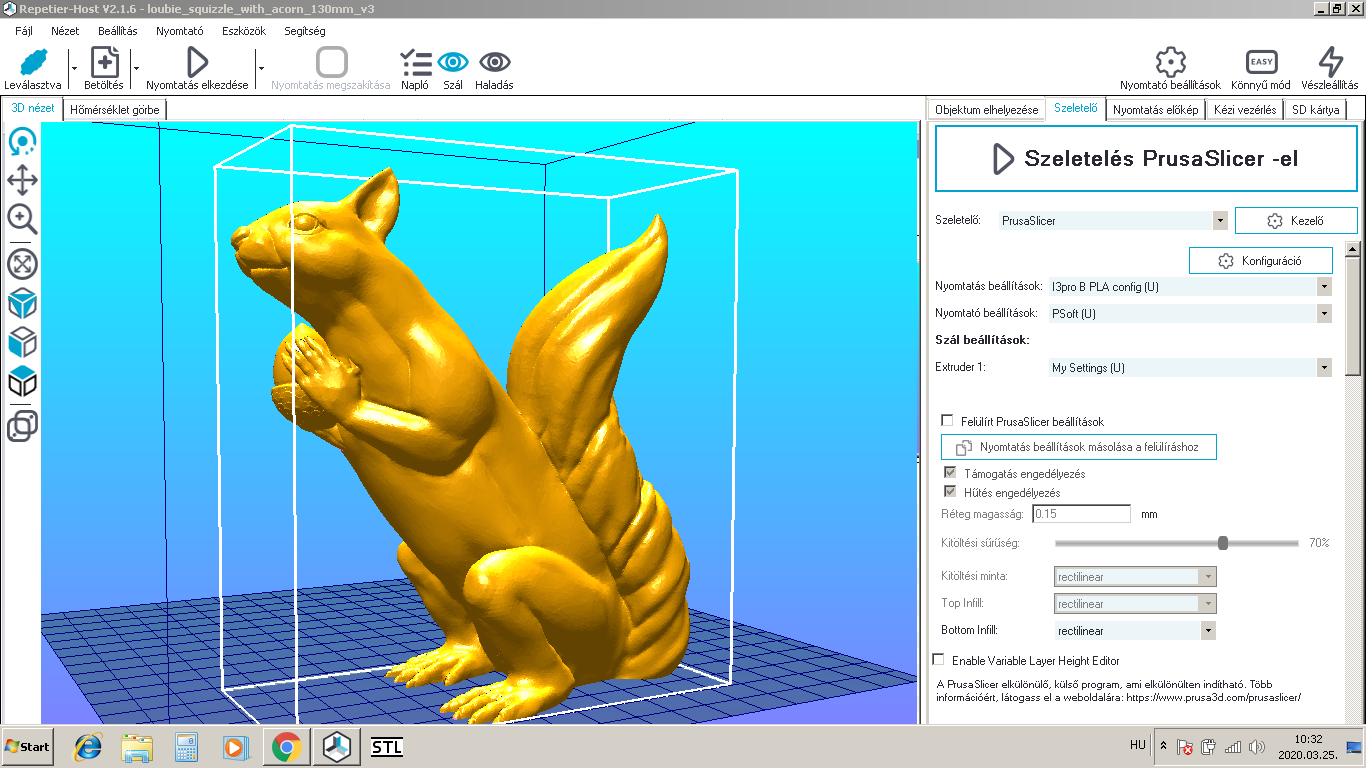
Task: Select the rotate view tool
Action: point(22,143)
